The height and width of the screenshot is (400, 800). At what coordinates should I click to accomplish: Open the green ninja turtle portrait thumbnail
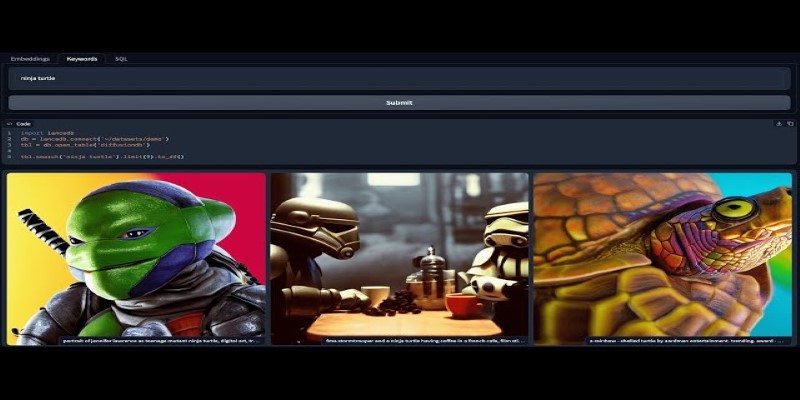[136, 259]
